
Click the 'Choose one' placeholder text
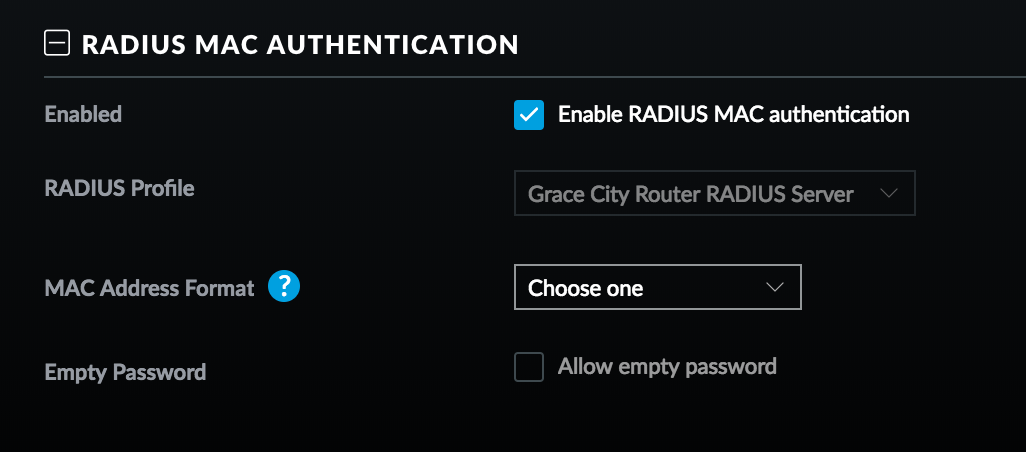click(x=586, y=288)
